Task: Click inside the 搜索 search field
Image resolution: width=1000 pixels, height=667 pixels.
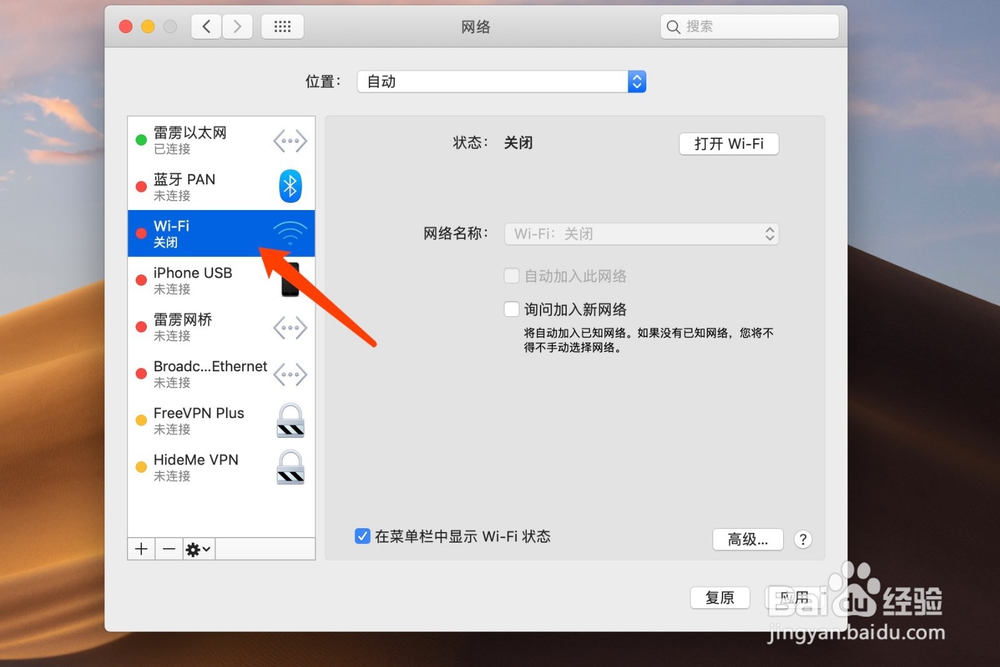Action: pos(748,26)
